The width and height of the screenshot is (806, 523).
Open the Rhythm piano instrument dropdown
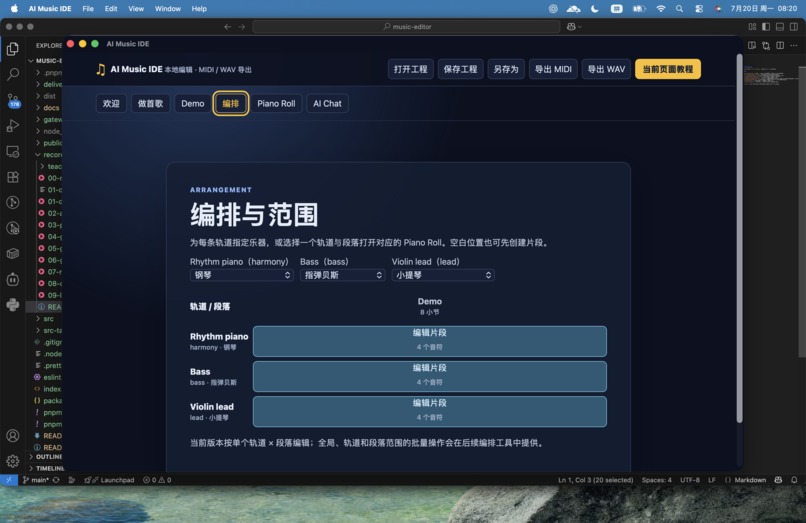coord(241,275)
